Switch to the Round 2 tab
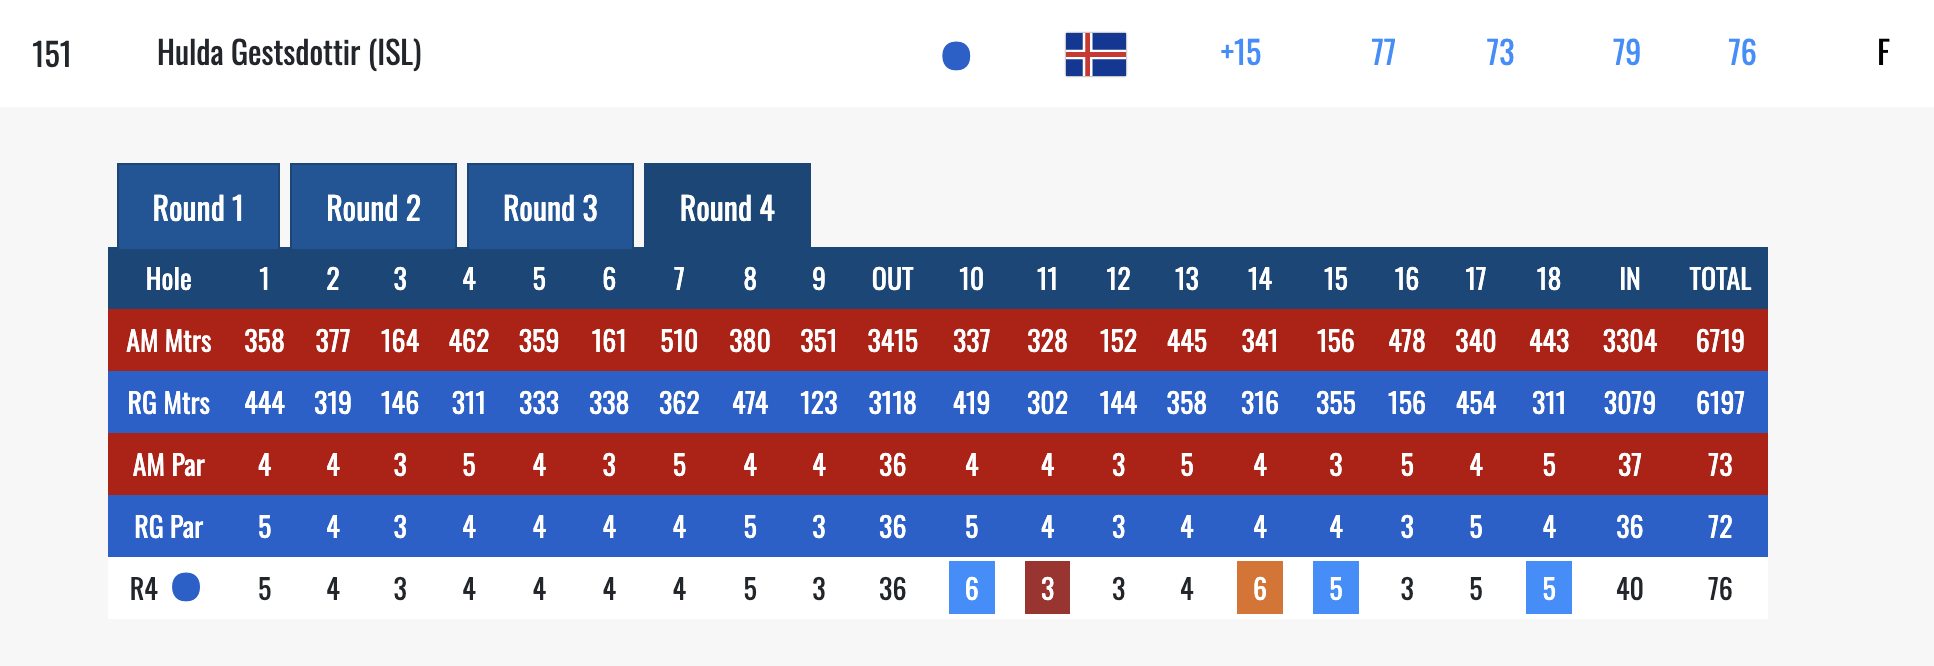1934x666 pixels. 373,208
